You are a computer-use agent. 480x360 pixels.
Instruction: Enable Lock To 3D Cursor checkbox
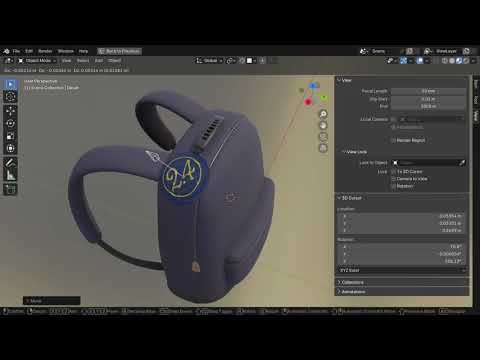click(x=393, y=171)
